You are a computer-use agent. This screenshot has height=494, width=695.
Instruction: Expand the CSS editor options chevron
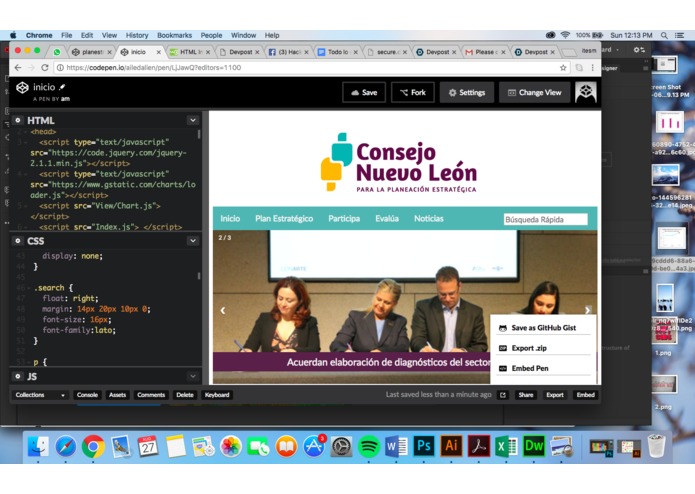click(193, 241)
